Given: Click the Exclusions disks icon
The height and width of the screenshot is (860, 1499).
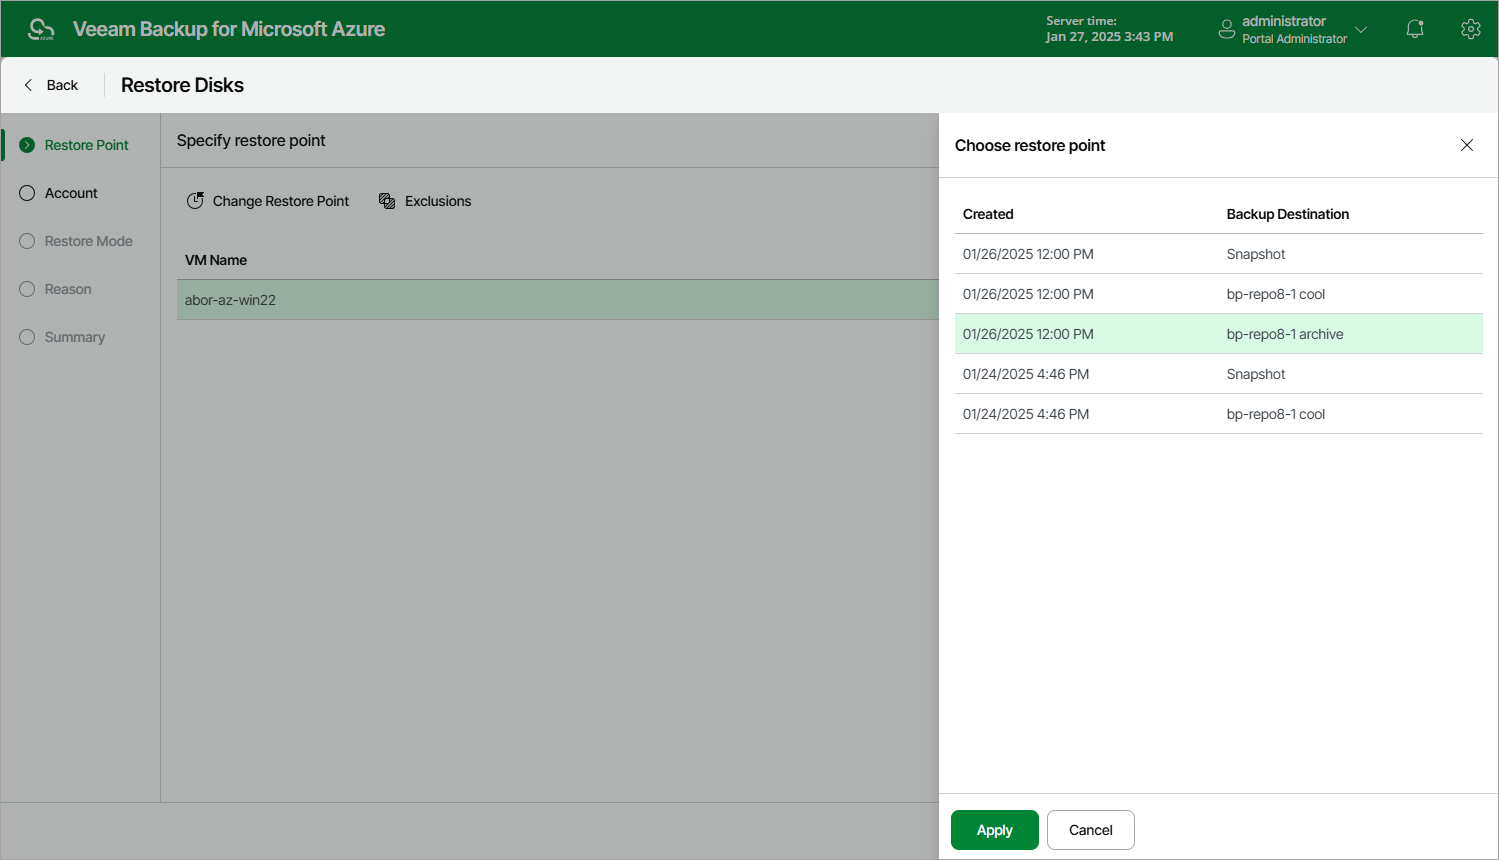Looking at the screenshot, I should (x=387, y=201).
